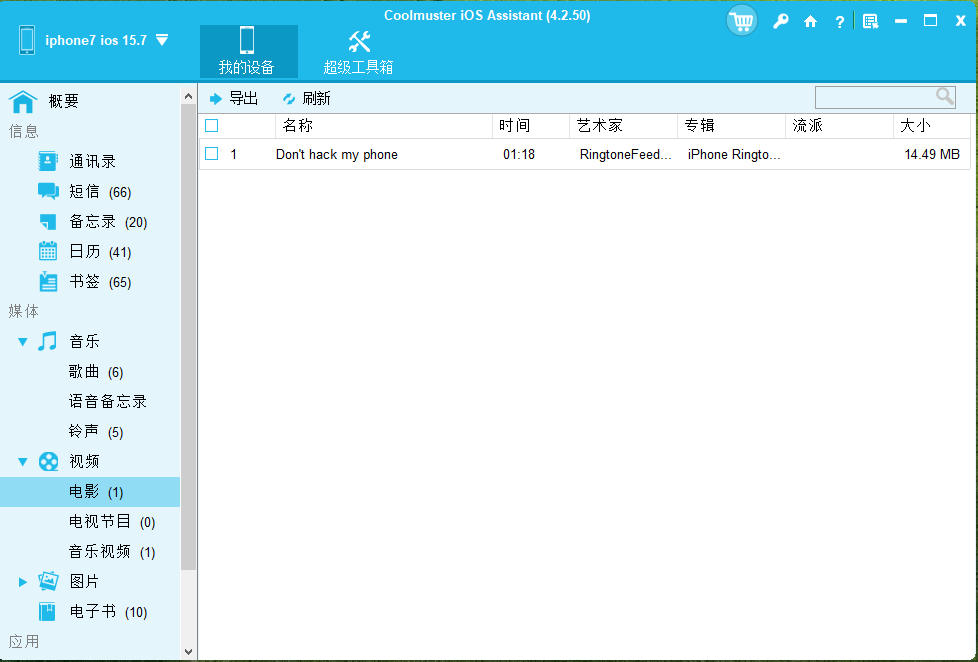
Task: Select 音乐视频 (1) in the sidebar
Action: coord(112,552)
